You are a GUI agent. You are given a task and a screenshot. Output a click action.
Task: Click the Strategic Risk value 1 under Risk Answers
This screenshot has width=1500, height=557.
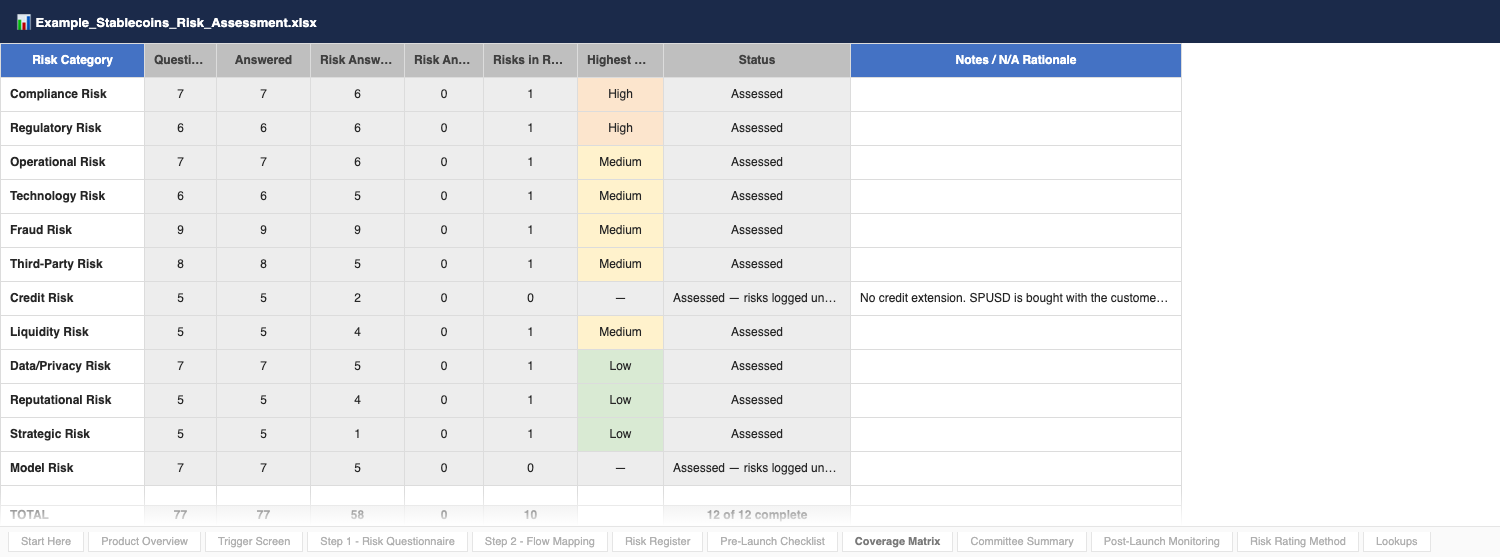pyautogui.click(x=357, y=434)
